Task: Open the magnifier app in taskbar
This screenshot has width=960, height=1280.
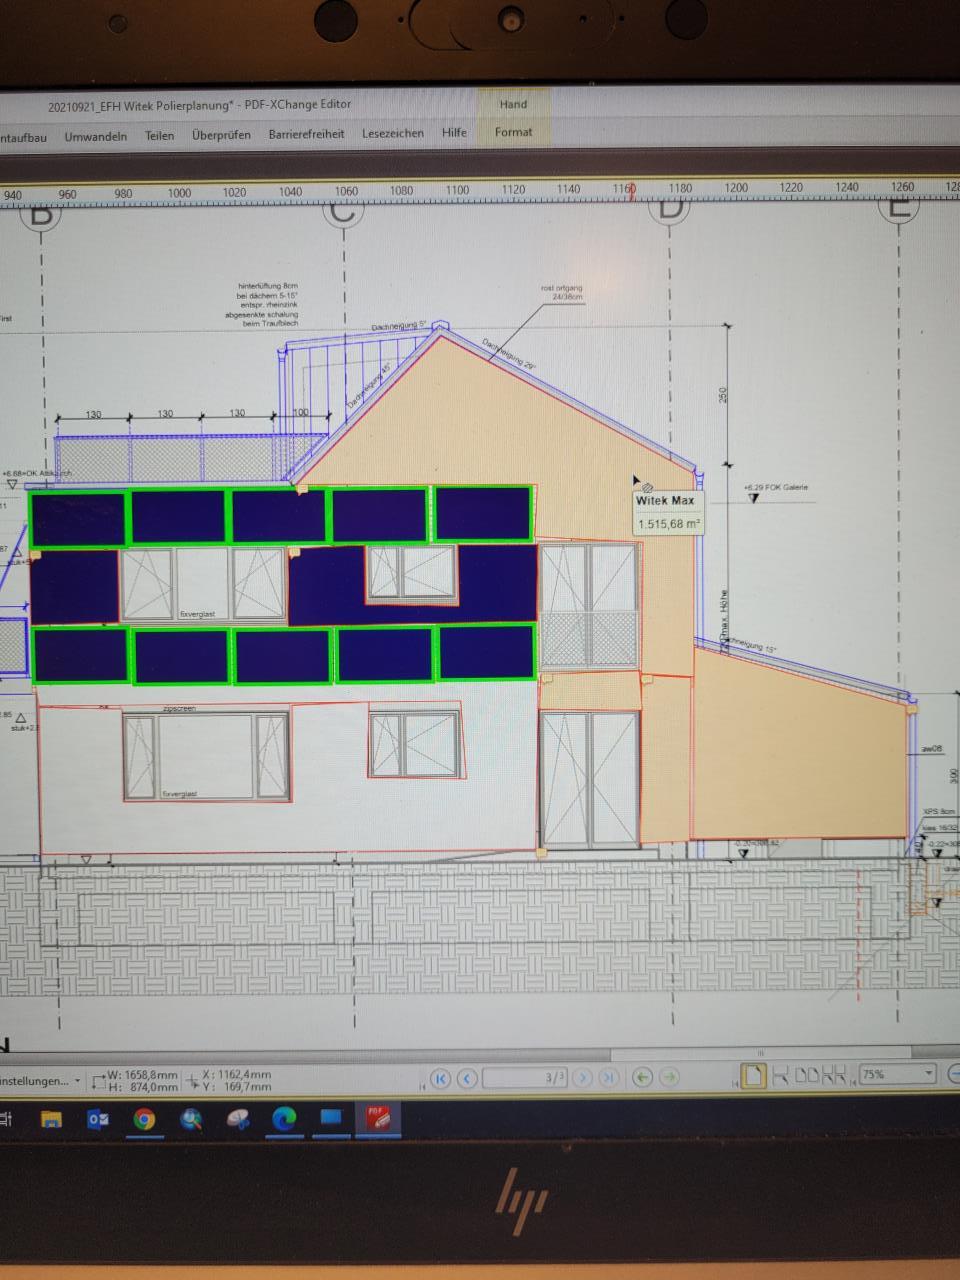Action: point(191,1119)
